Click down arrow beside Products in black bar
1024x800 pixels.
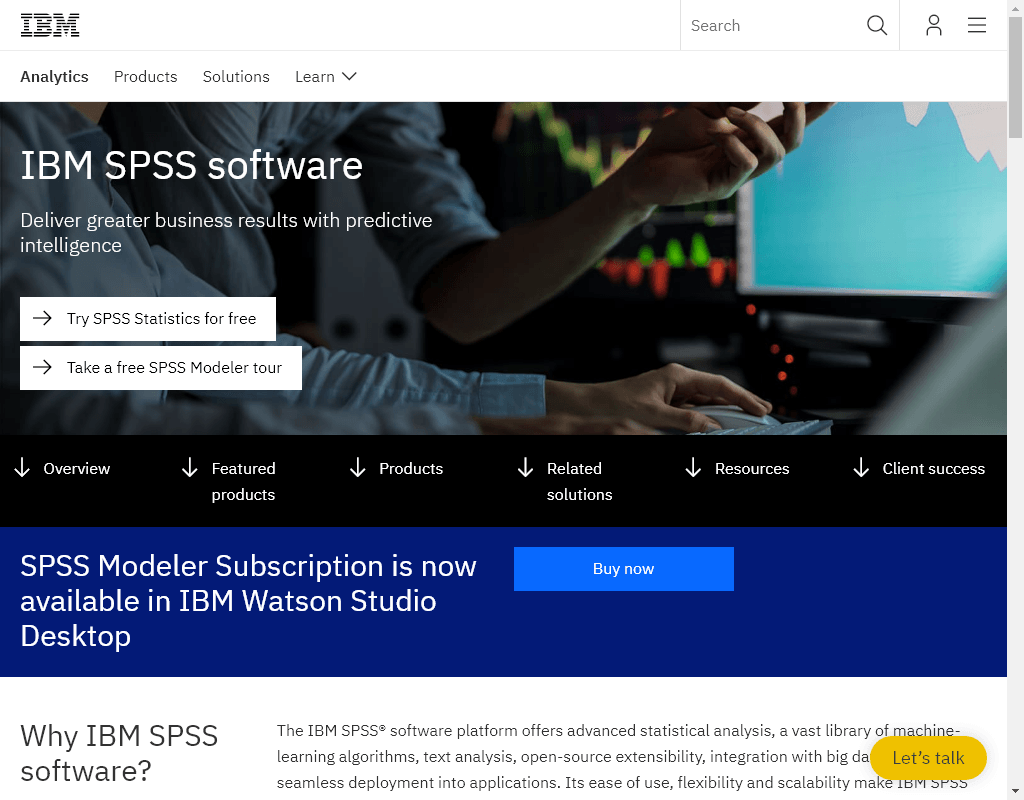coord(357,468)
